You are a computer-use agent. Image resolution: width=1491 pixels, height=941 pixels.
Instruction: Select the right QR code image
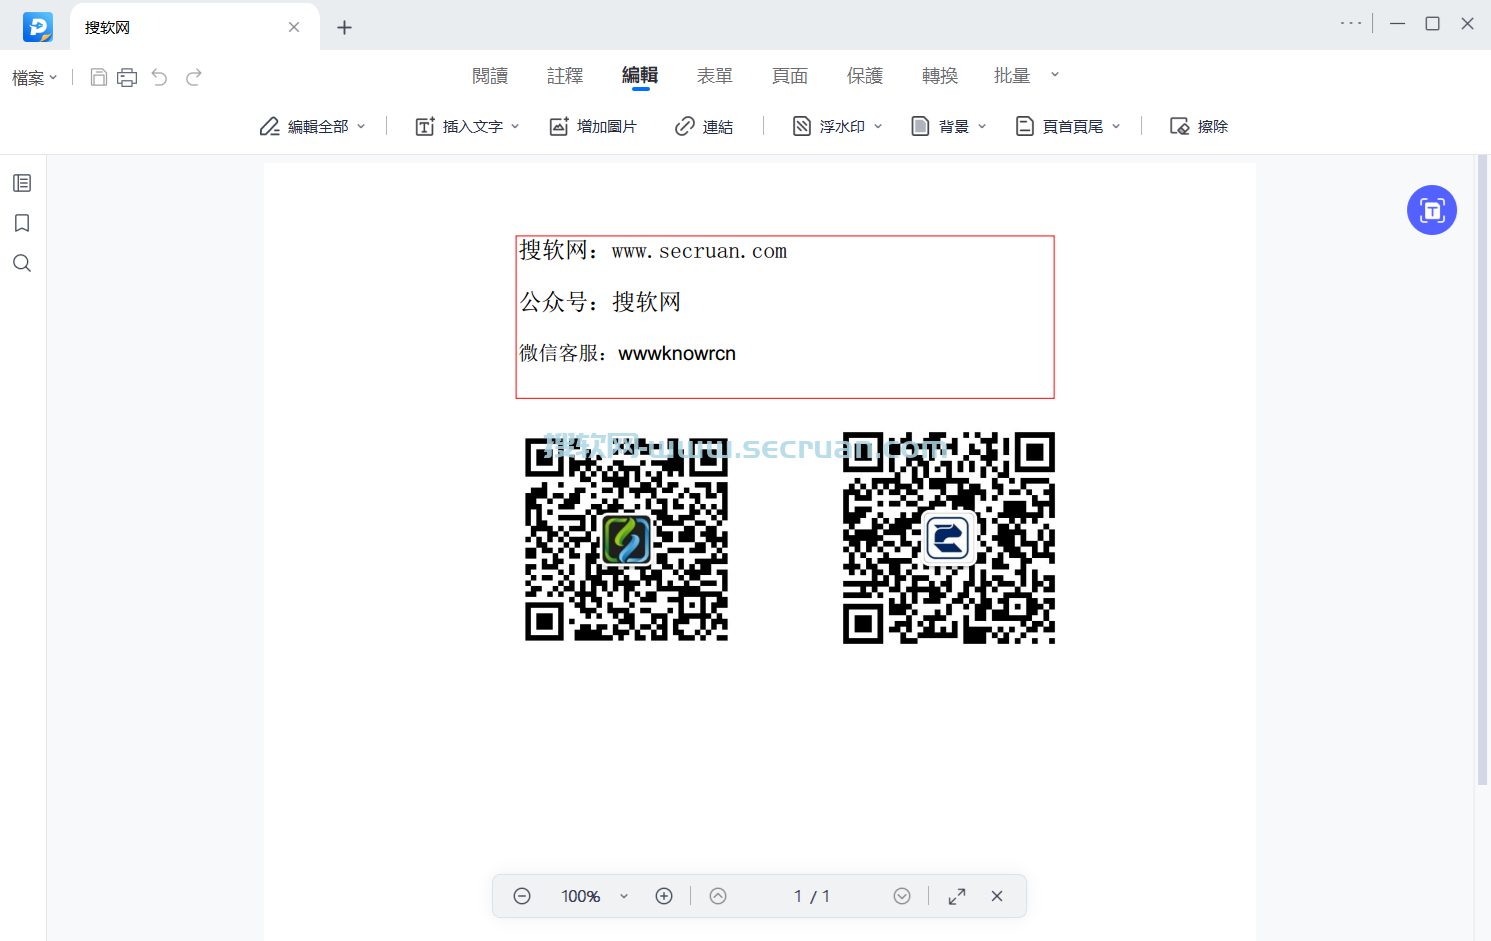coord(949,538)
